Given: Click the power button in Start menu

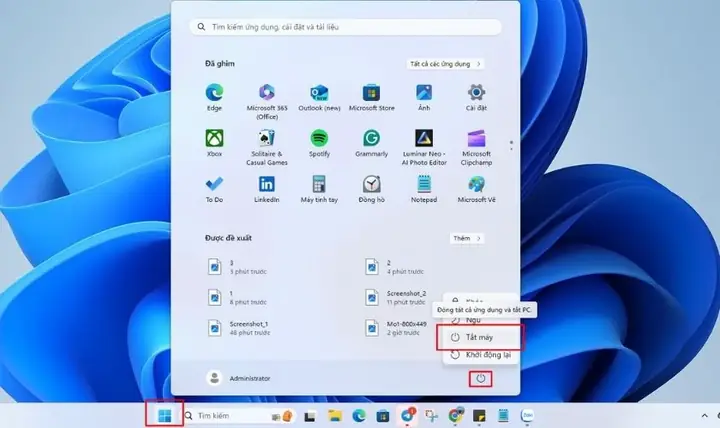Looking at the screenshot, I should pyautogui.click(x=480, y=378).
